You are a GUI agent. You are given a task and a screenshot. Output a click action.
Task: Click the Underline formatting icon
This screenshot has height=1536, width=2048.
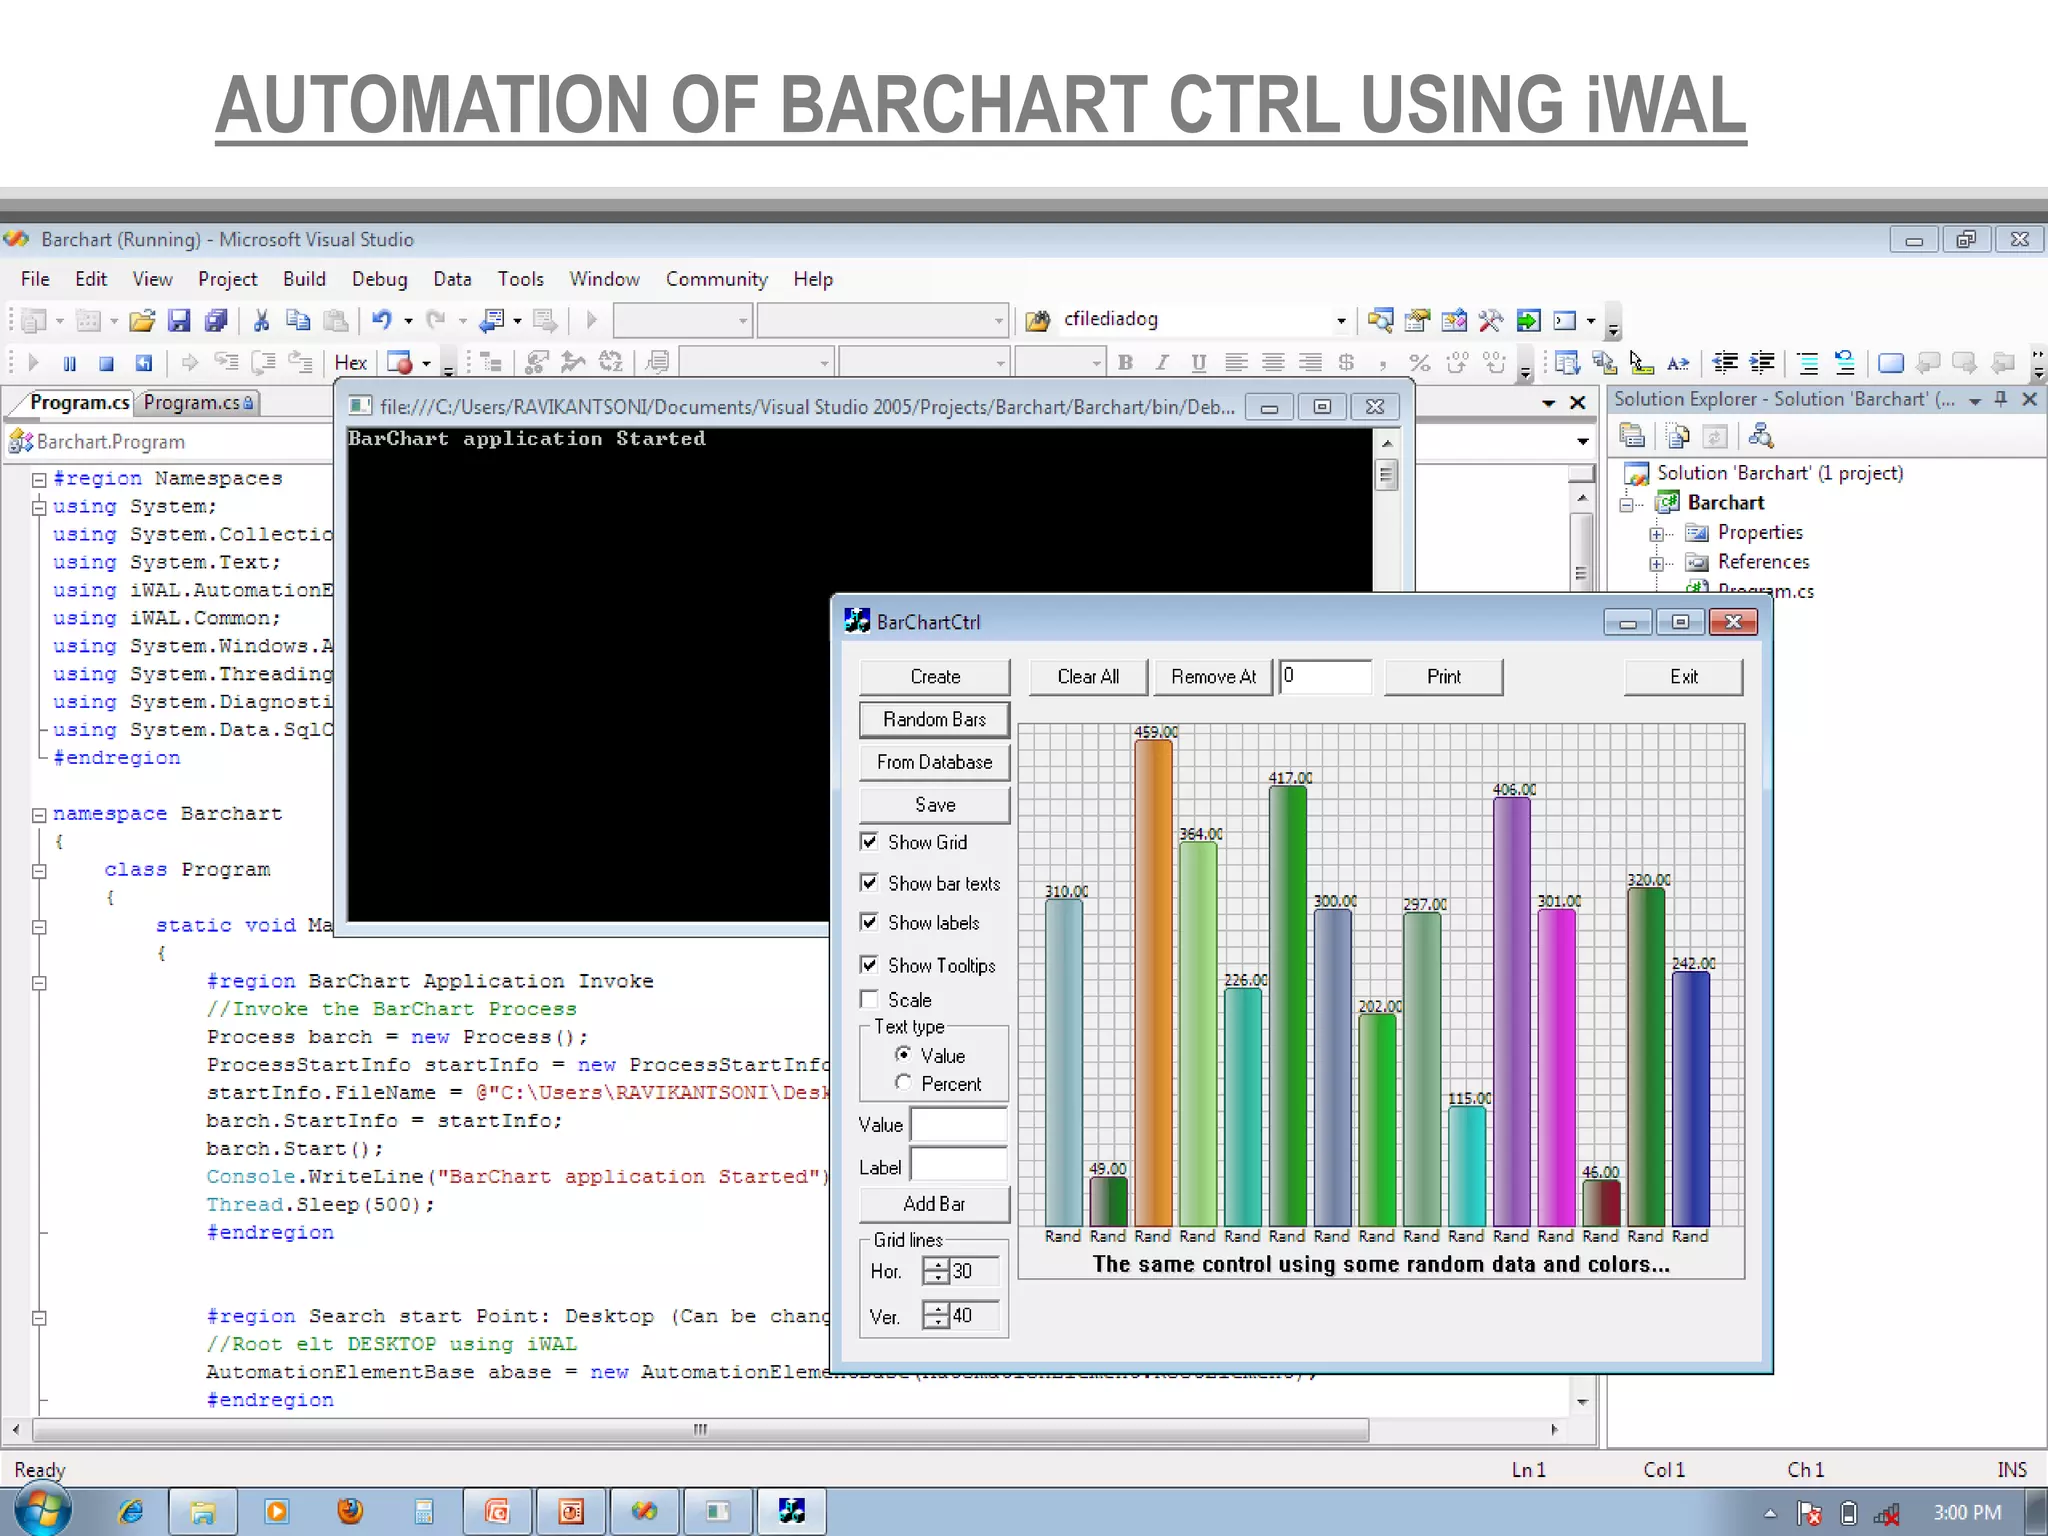click(1198, 362)
